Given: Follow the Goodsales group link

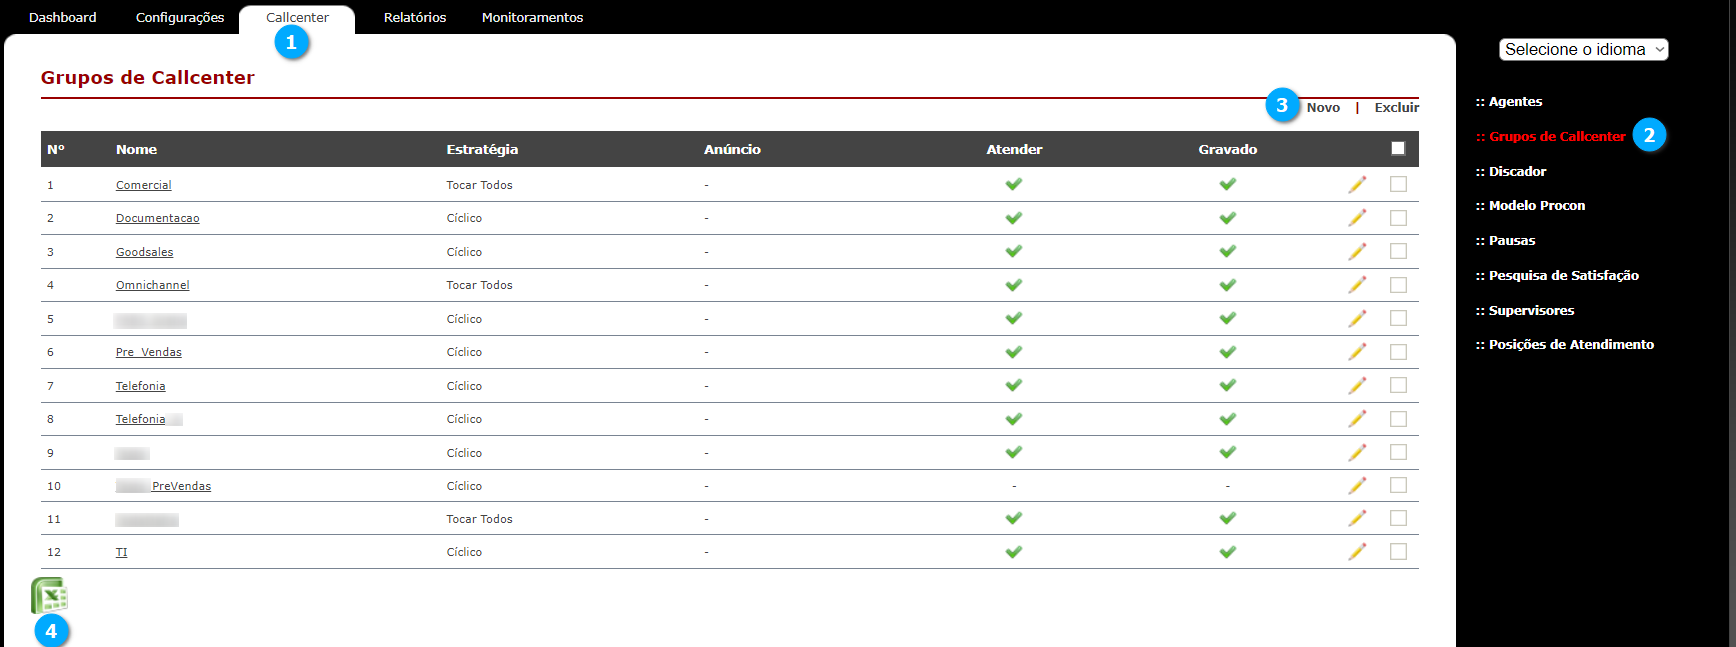Looking at the screenshot, I should tap(145, 252).
